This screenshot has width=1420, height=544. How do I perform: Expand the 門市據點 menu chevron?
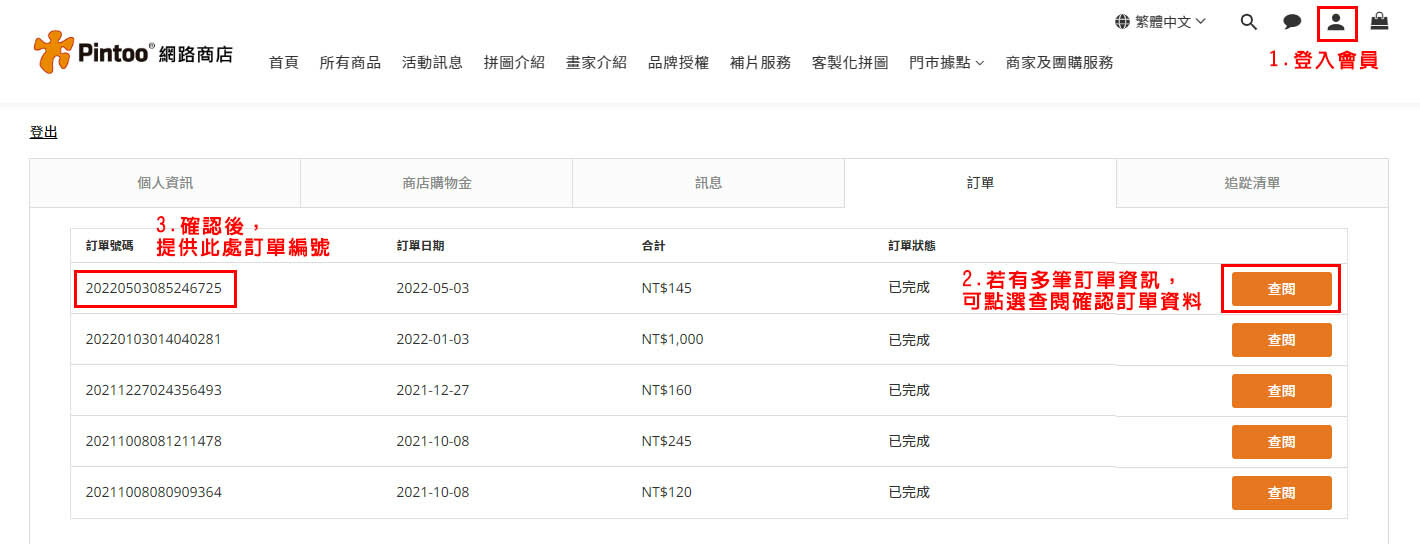click(x=980, y=63)
